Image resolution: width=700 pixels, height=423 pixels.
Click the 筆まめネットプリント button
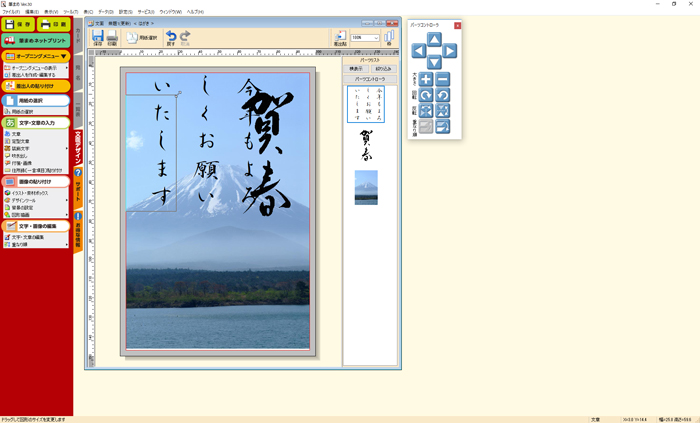pos(36,40)
